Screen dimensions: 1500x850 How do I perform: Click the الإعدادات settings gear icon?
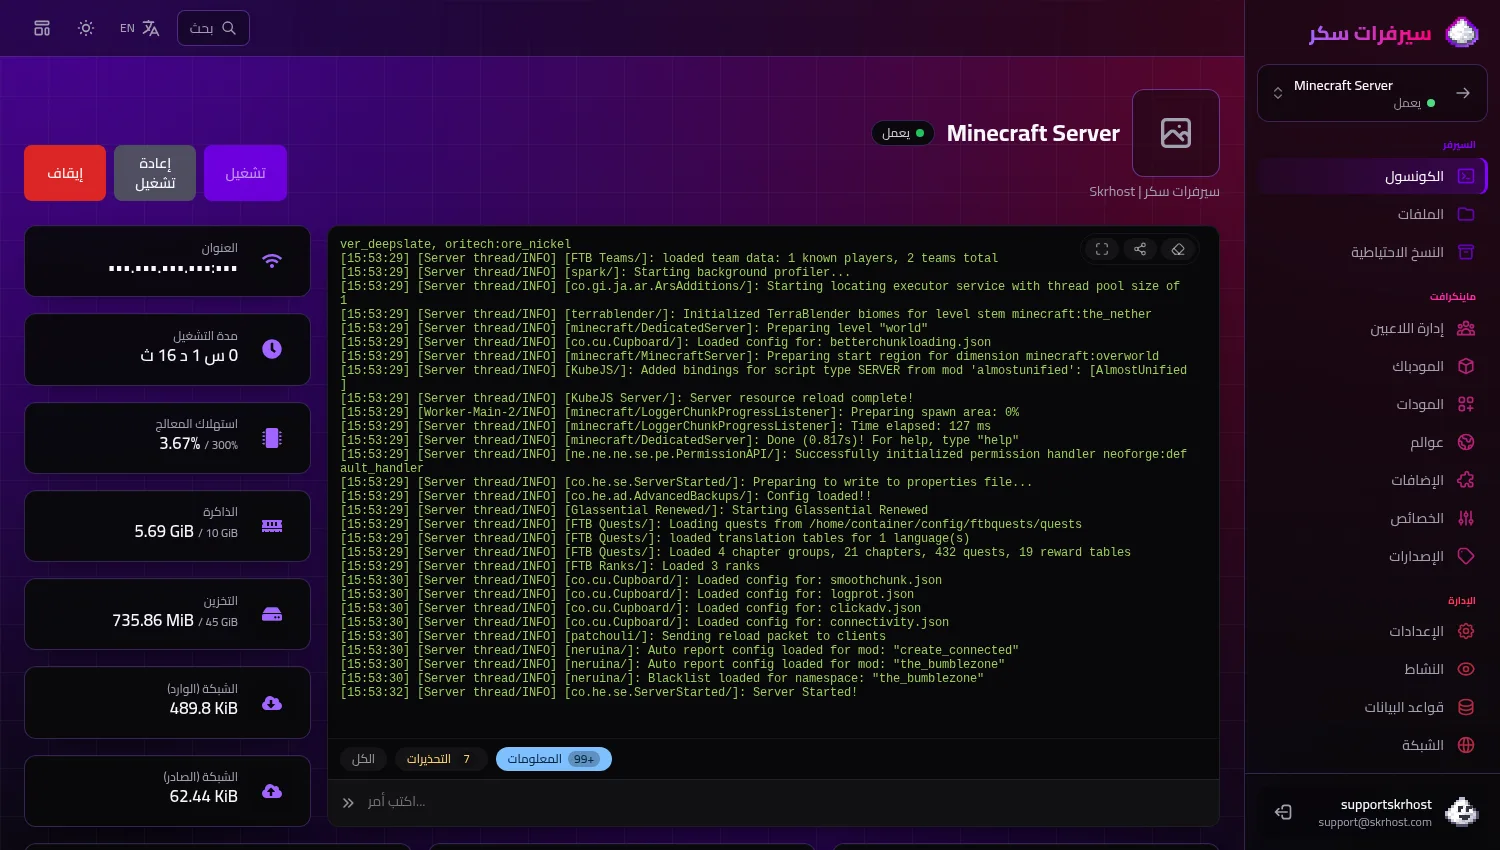click(1466, 631)
